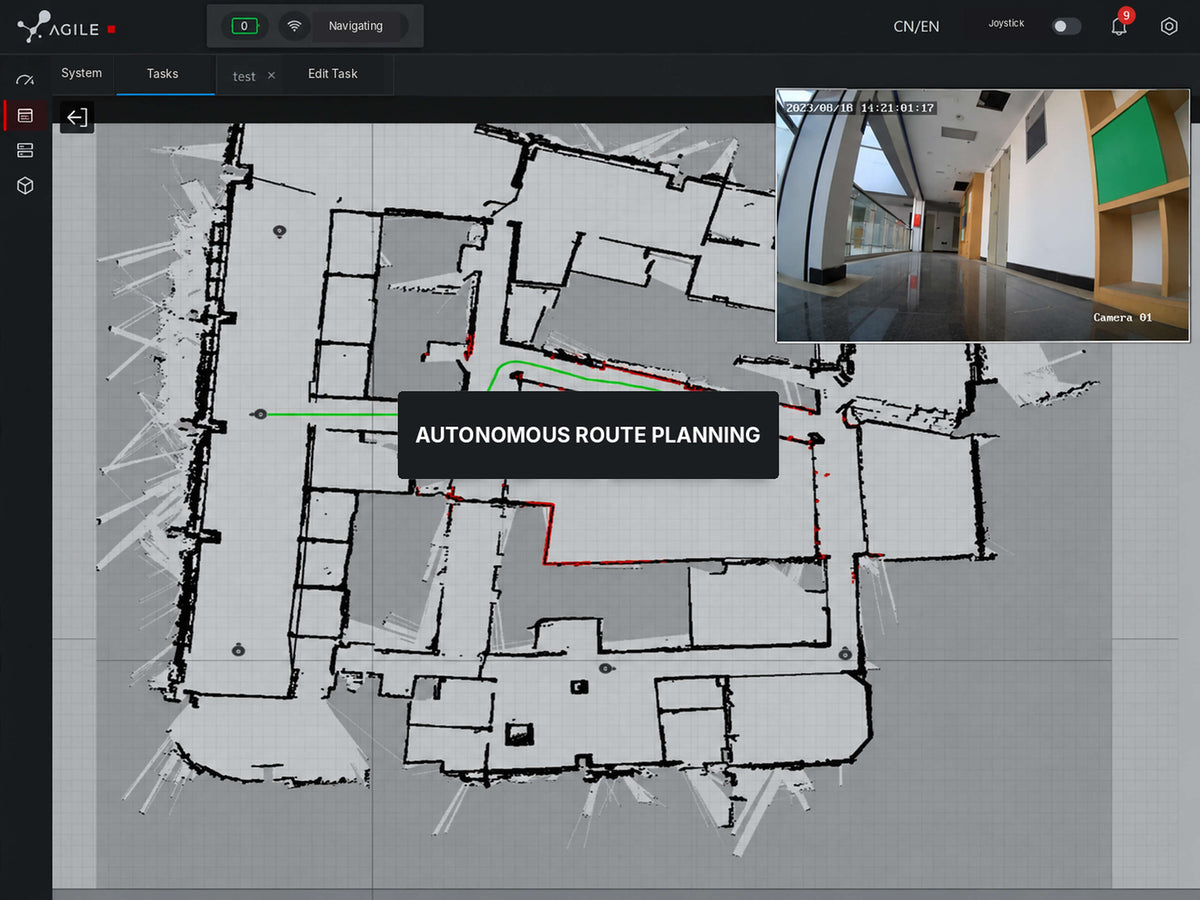The width and height of the screenshot is (1200, 900).
Task: Select the robot marker on green route
Action: [260, 414]
